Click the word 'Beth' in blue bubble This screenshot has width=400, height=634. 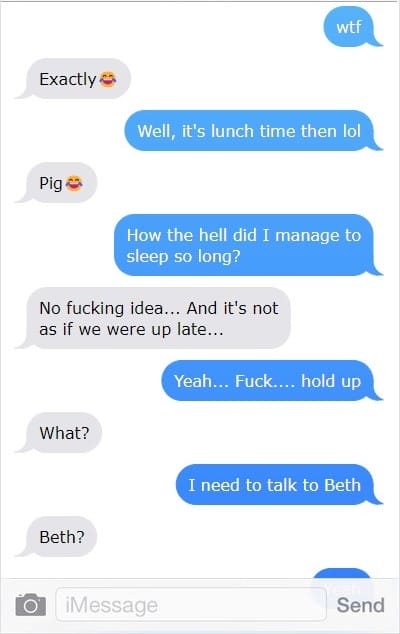click(342, 485)
